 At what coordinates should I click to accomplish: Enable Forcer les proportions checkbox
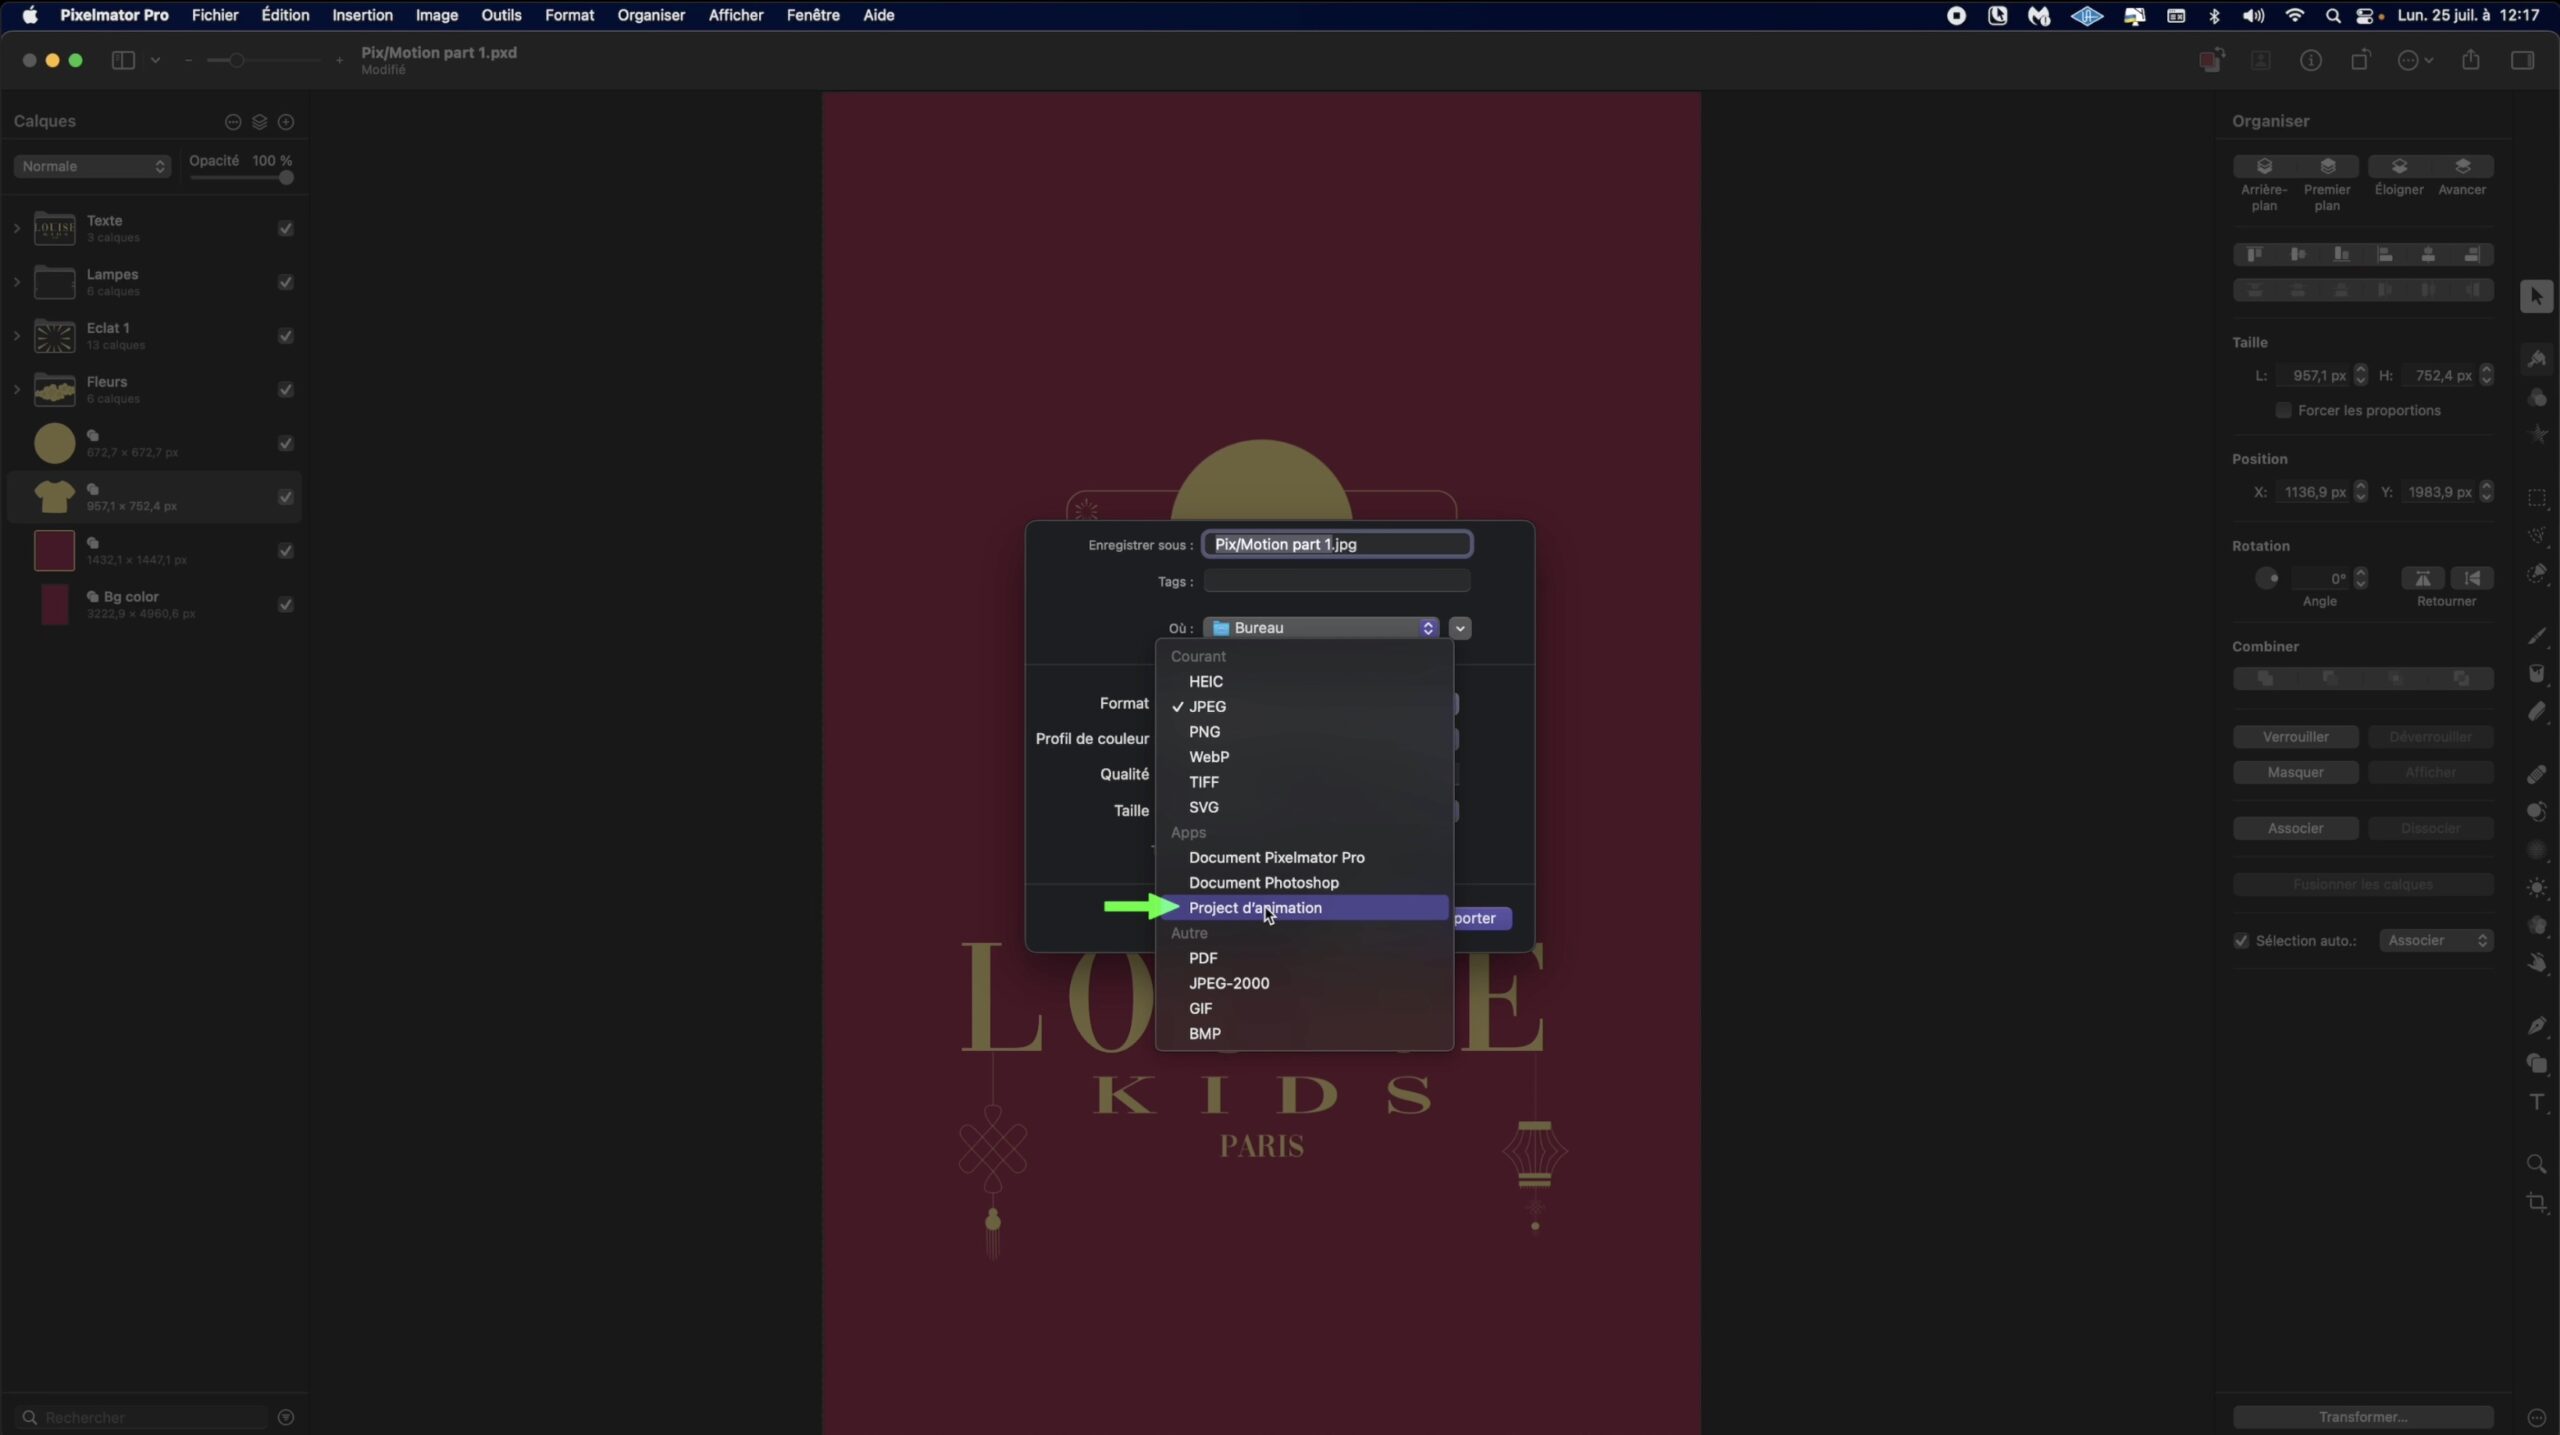click(2283, 410)
